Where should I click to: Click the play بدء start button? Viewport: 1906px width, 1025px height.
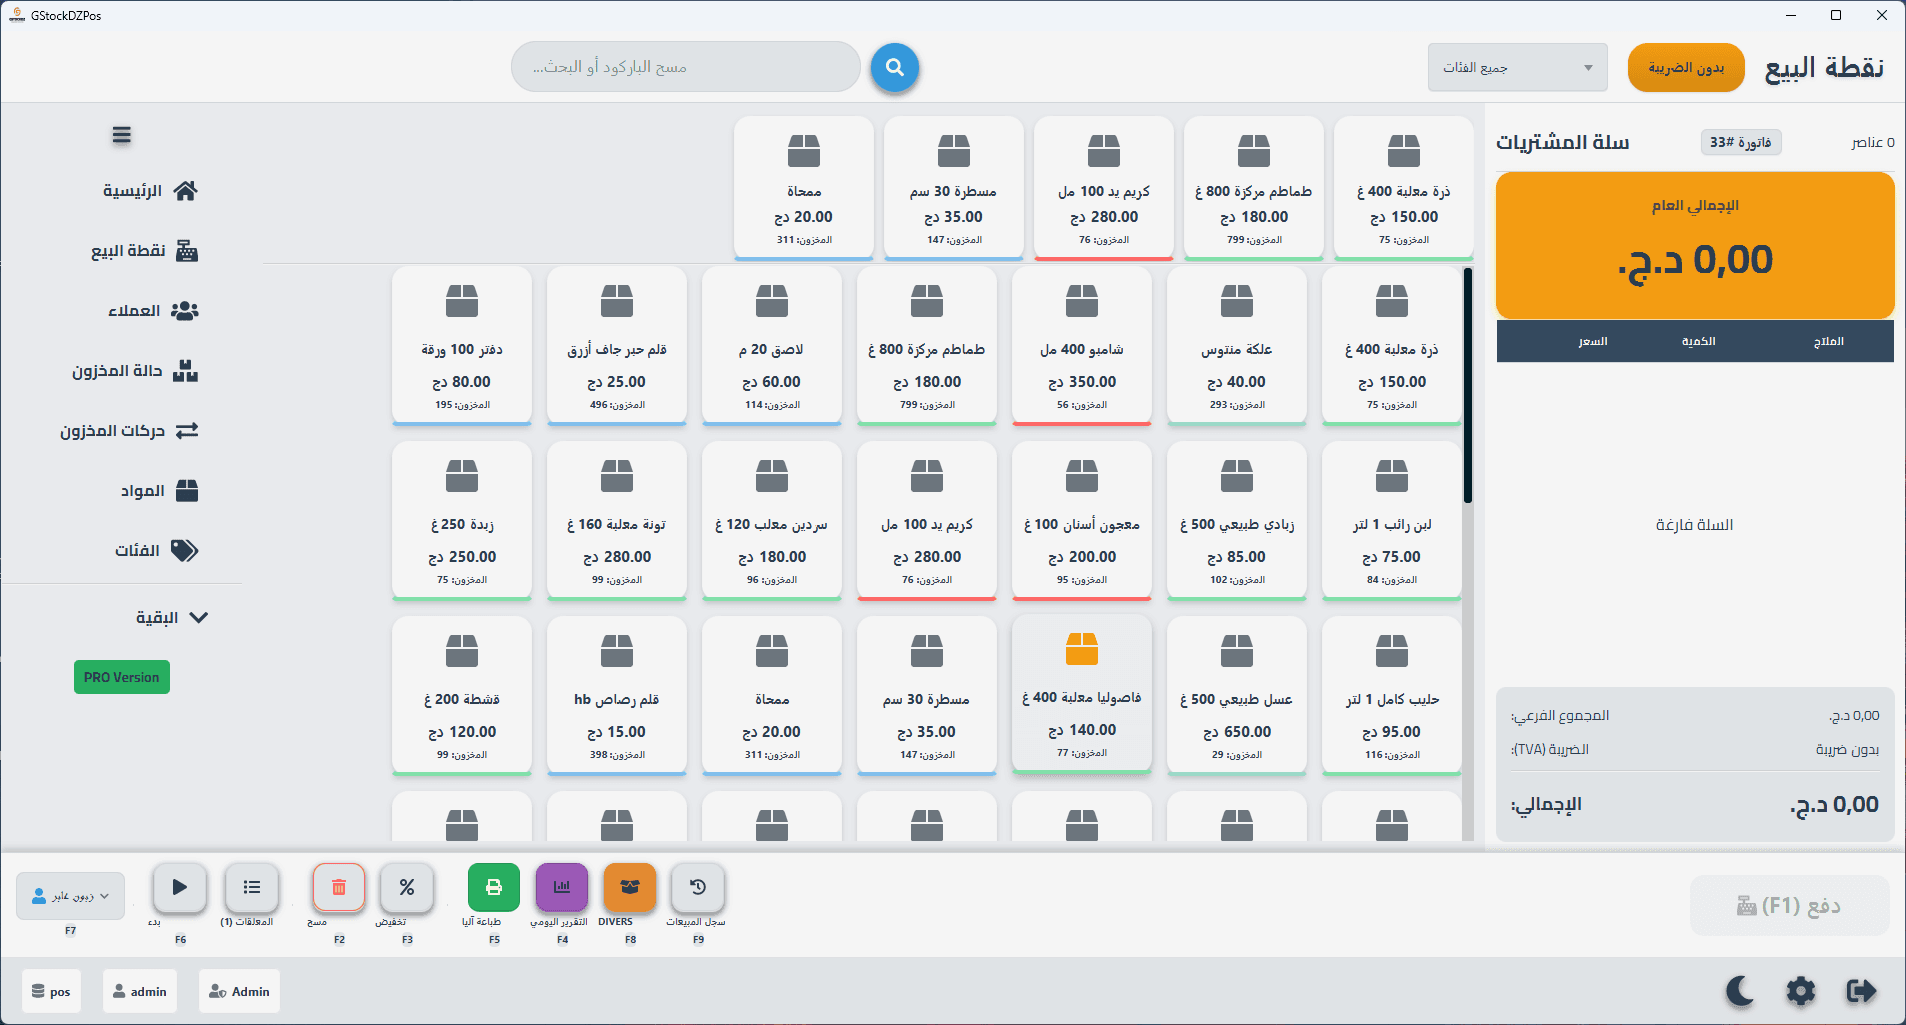point(180,888)
